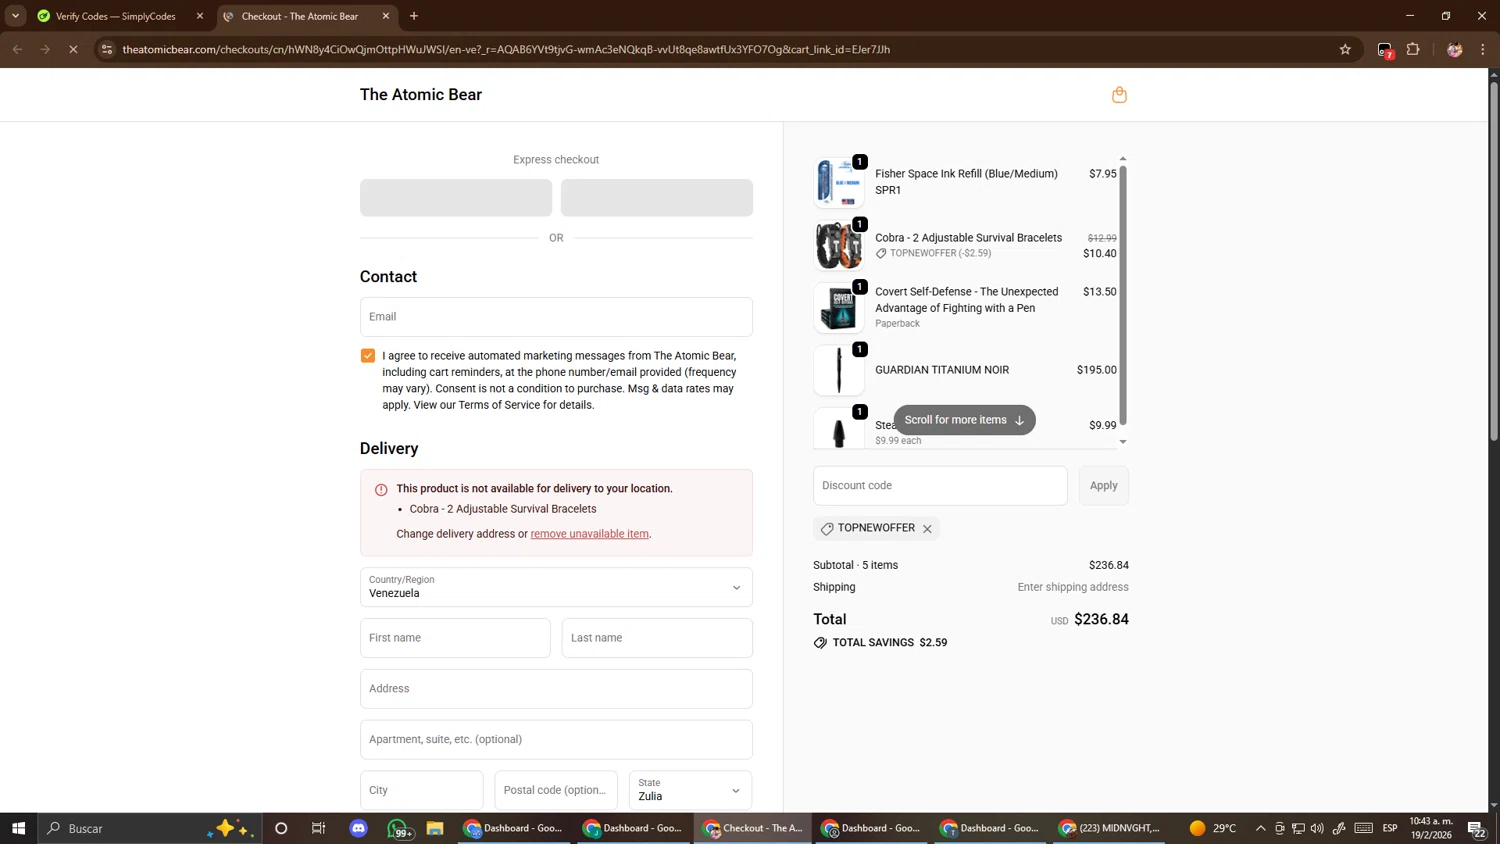Click the remove unavailable item link
This screenshot has height=844, width=1500.
click(589, 534)
